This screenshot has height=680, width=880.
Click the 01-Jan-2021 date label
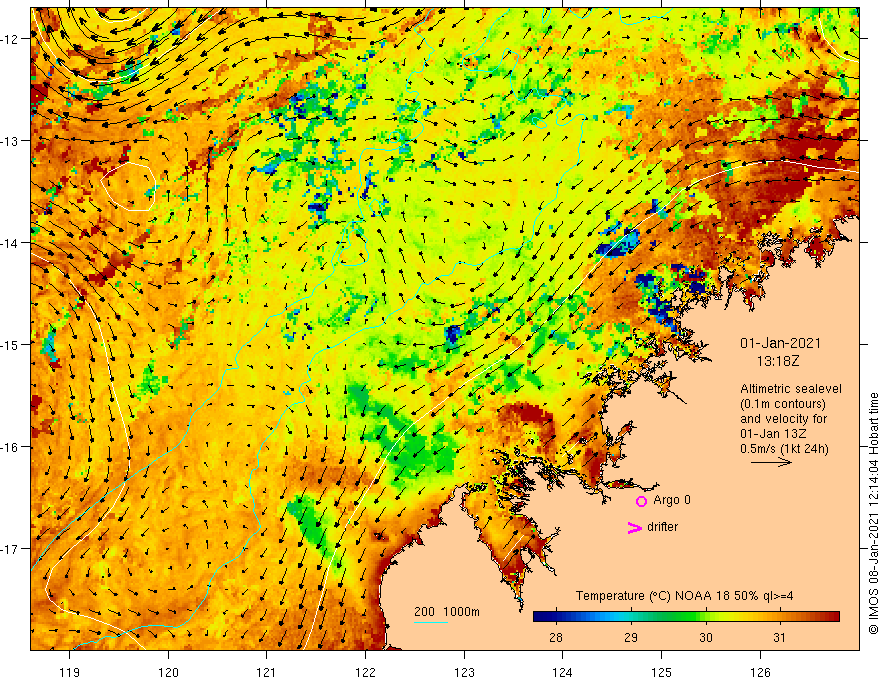pos(780,343)
